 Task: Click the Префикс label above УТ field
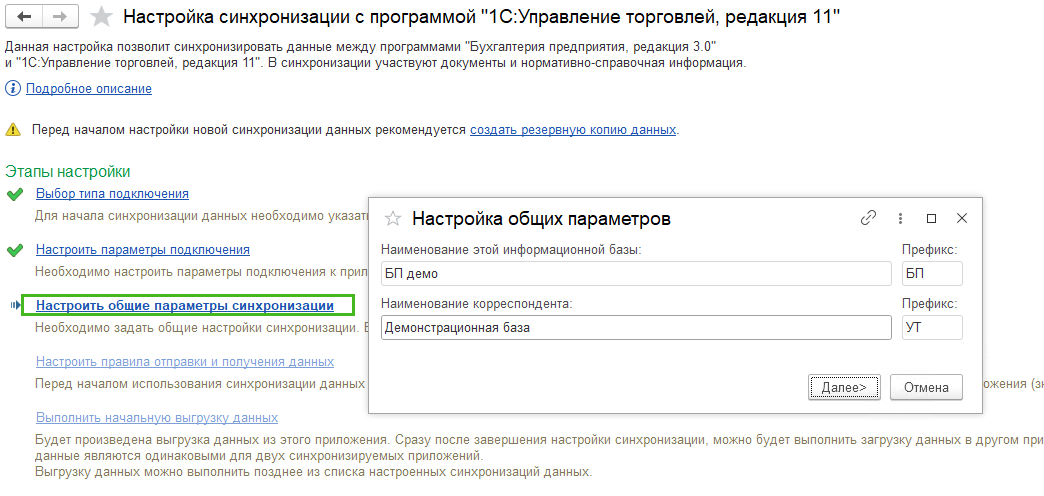pos(929,304)
